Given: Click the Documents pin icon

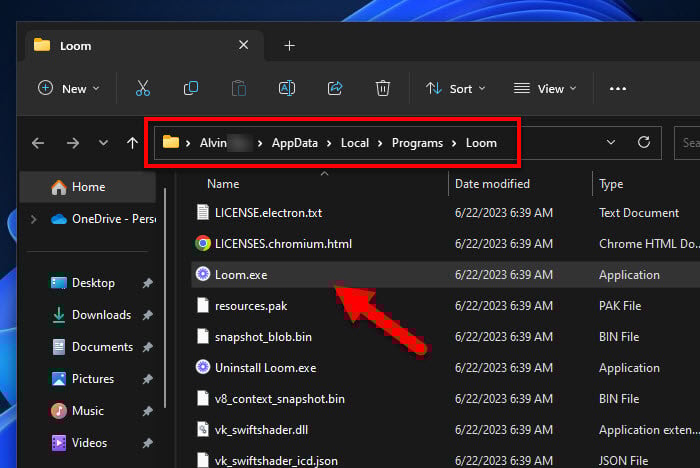Looking at the screenshot, I should (x=148, y=347).
